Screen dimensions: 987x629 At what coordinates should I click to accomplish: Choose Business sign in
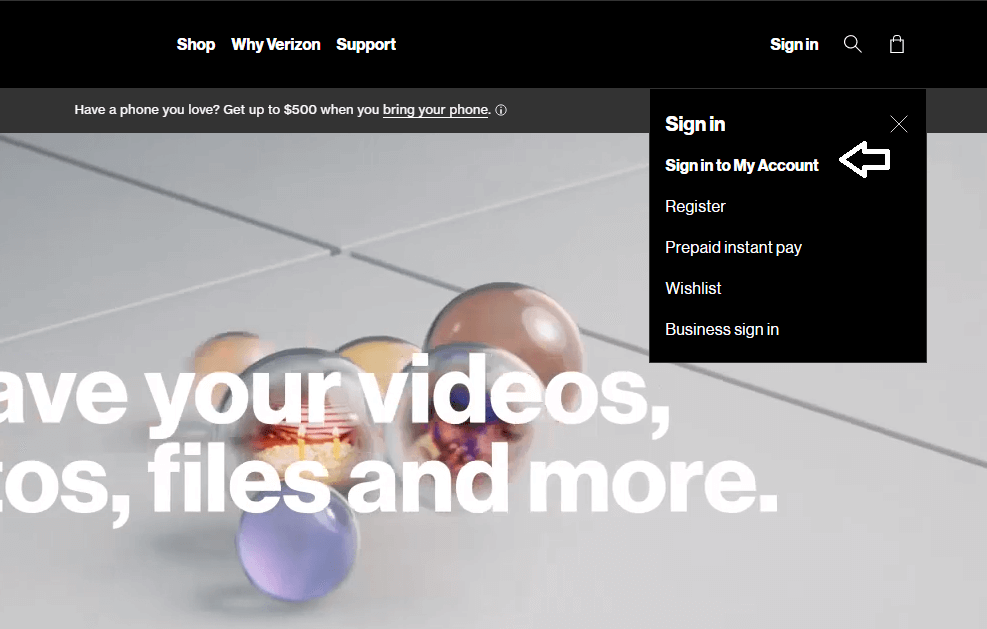[722, 329]
